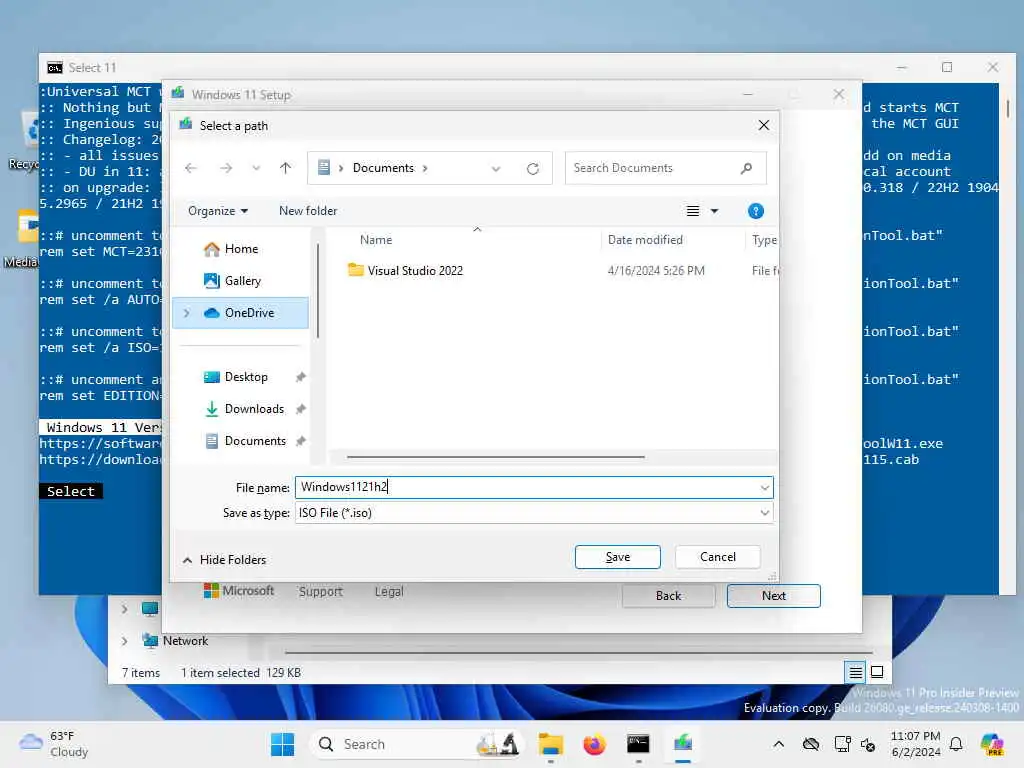This screenshot has height=768, width=1024.
Task: Expand the Network node in File Explorer
Action: click(x=125, y=641)
